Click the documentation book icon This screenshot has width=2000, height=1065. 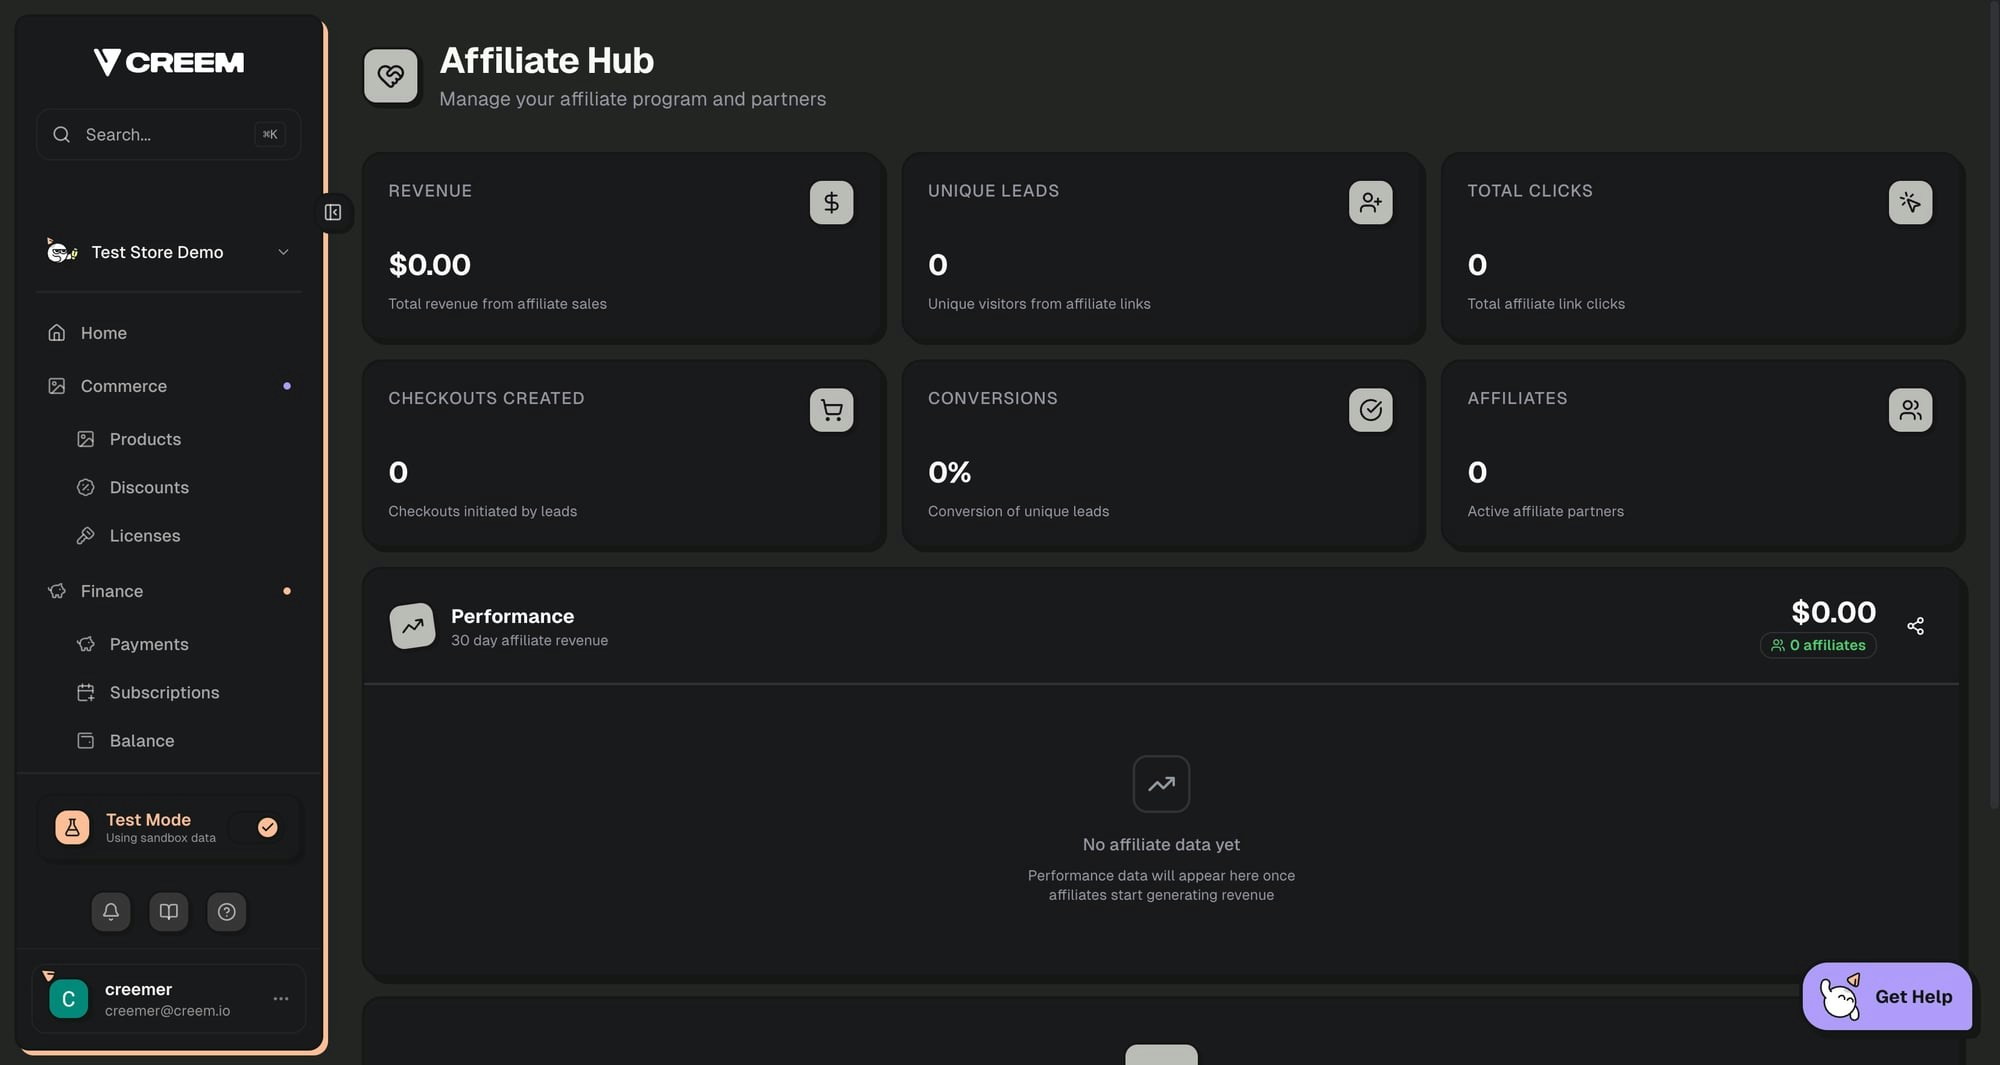168,911
